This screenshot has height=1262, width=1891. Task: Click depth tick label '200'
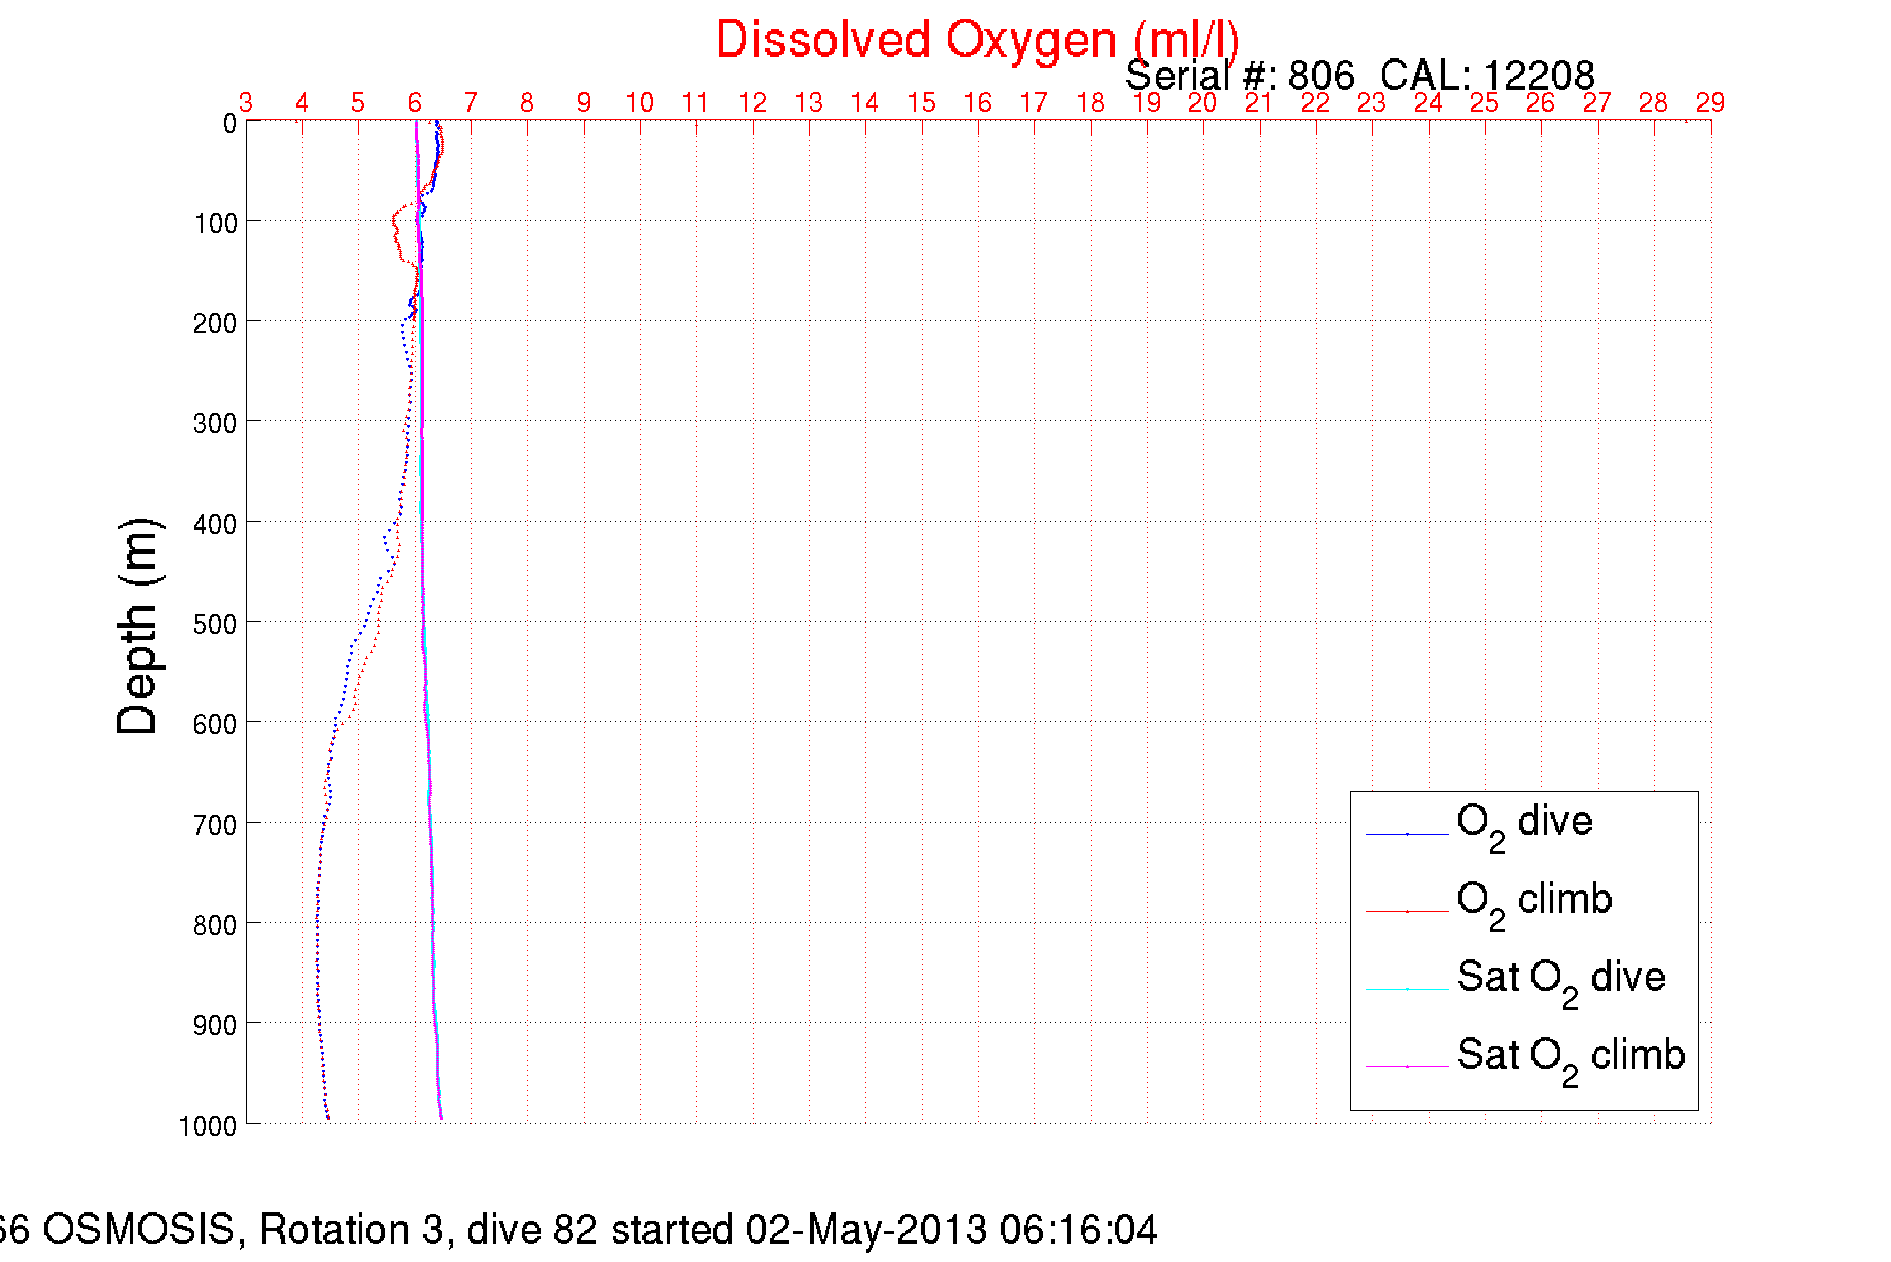click(215, 323)
